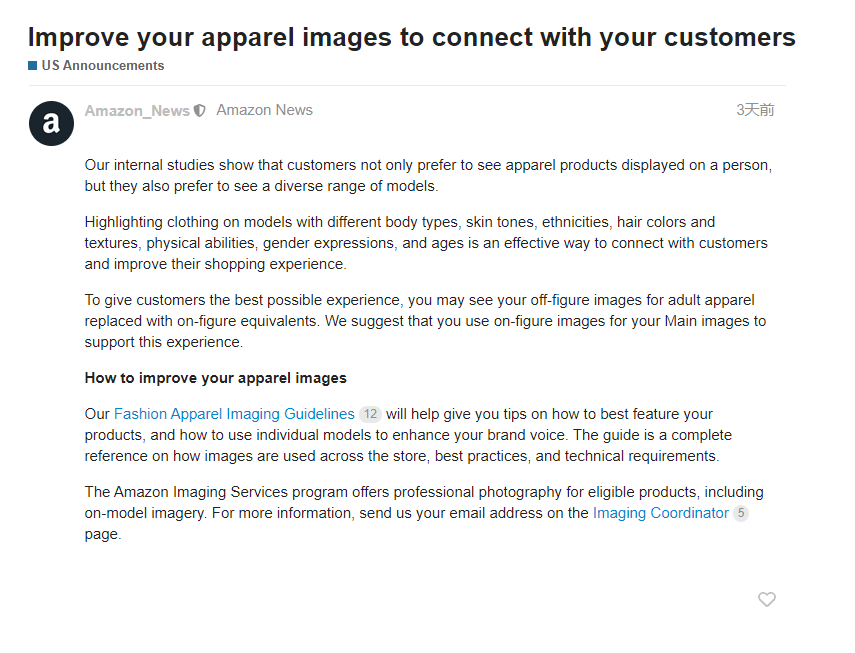Viewport: 855px width, 653px height.
Task: Click the paragraph starting "Our internal studies show"
Action: click(428, 175)
